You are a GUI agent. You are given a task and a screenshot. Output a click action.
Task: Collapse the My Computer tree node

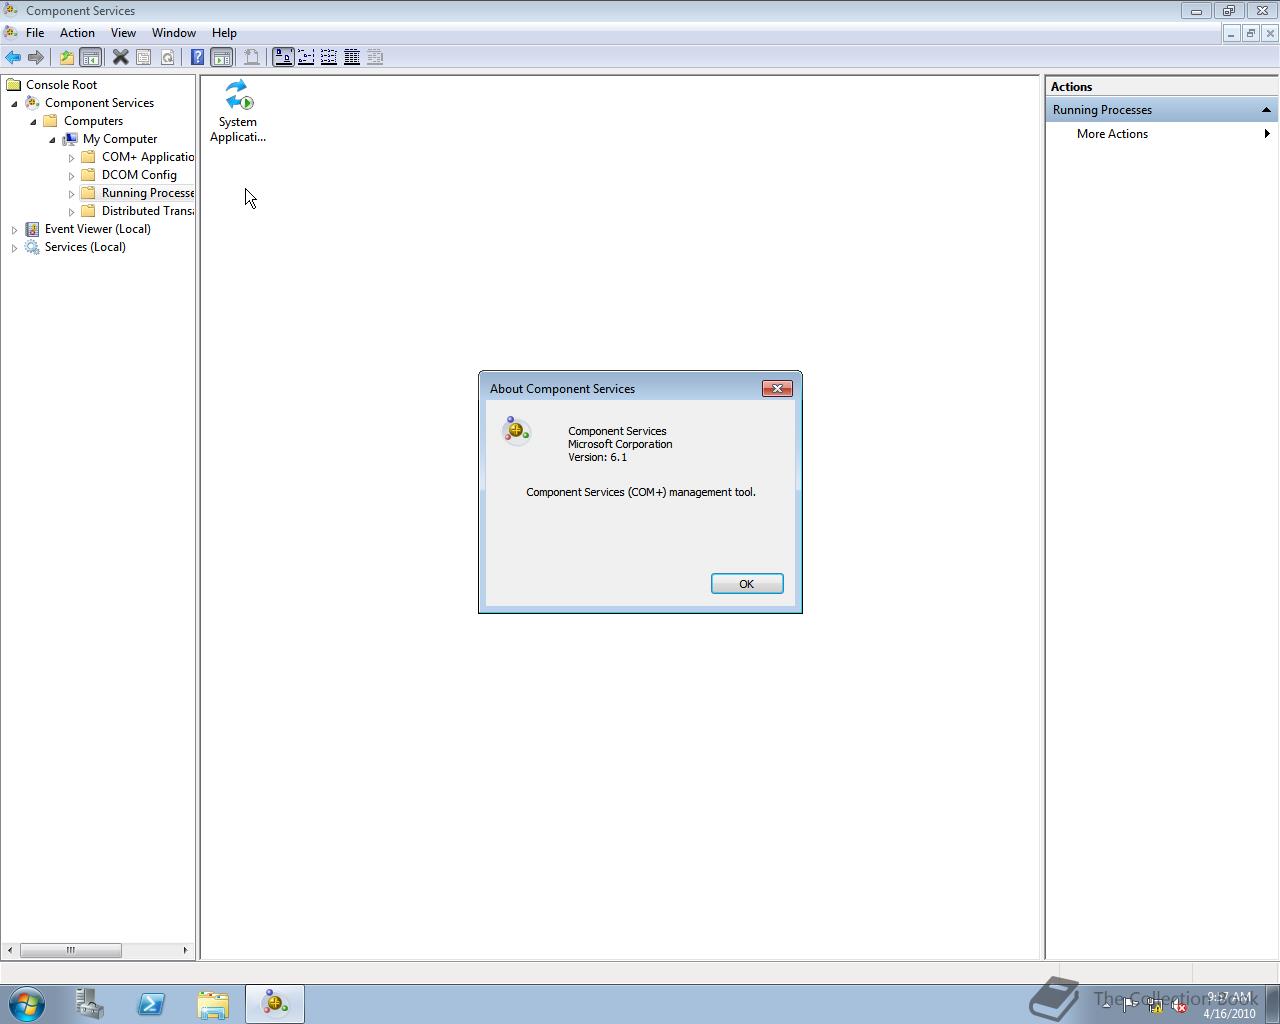pyautogui.click(x=52, y=139)
